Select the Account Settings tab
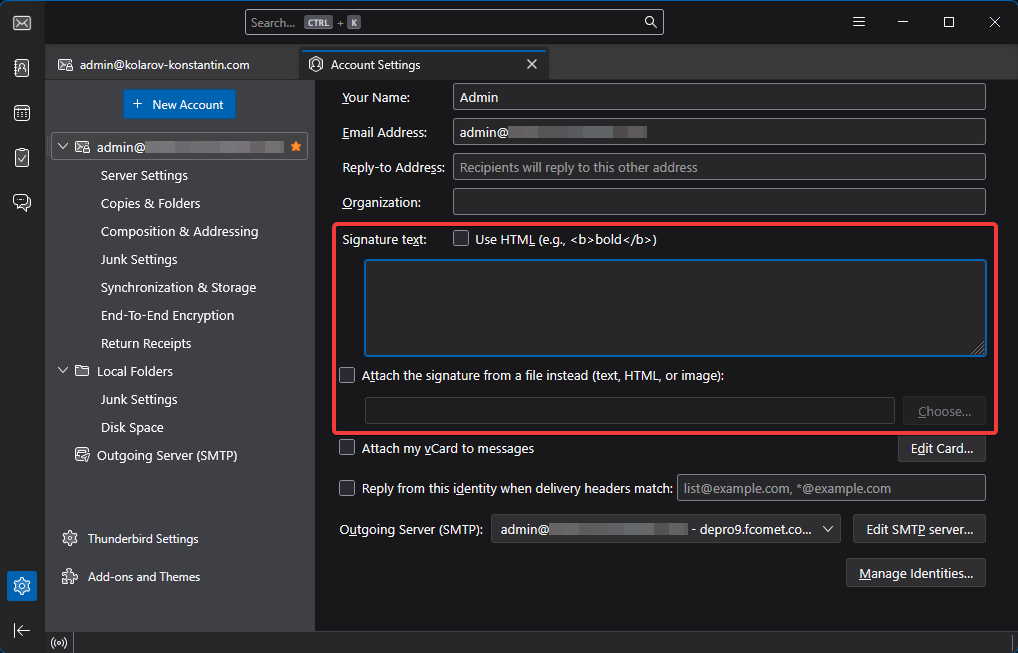This screenshot has width=1018, height=653. tap(424, 64)
